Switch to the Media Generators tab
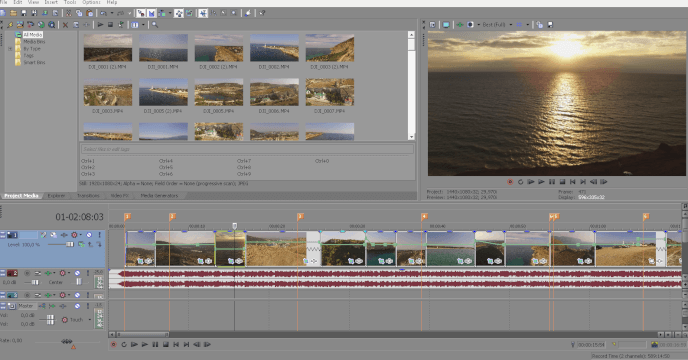The width and height of the screenshot is (688, 360). point(159,196)
